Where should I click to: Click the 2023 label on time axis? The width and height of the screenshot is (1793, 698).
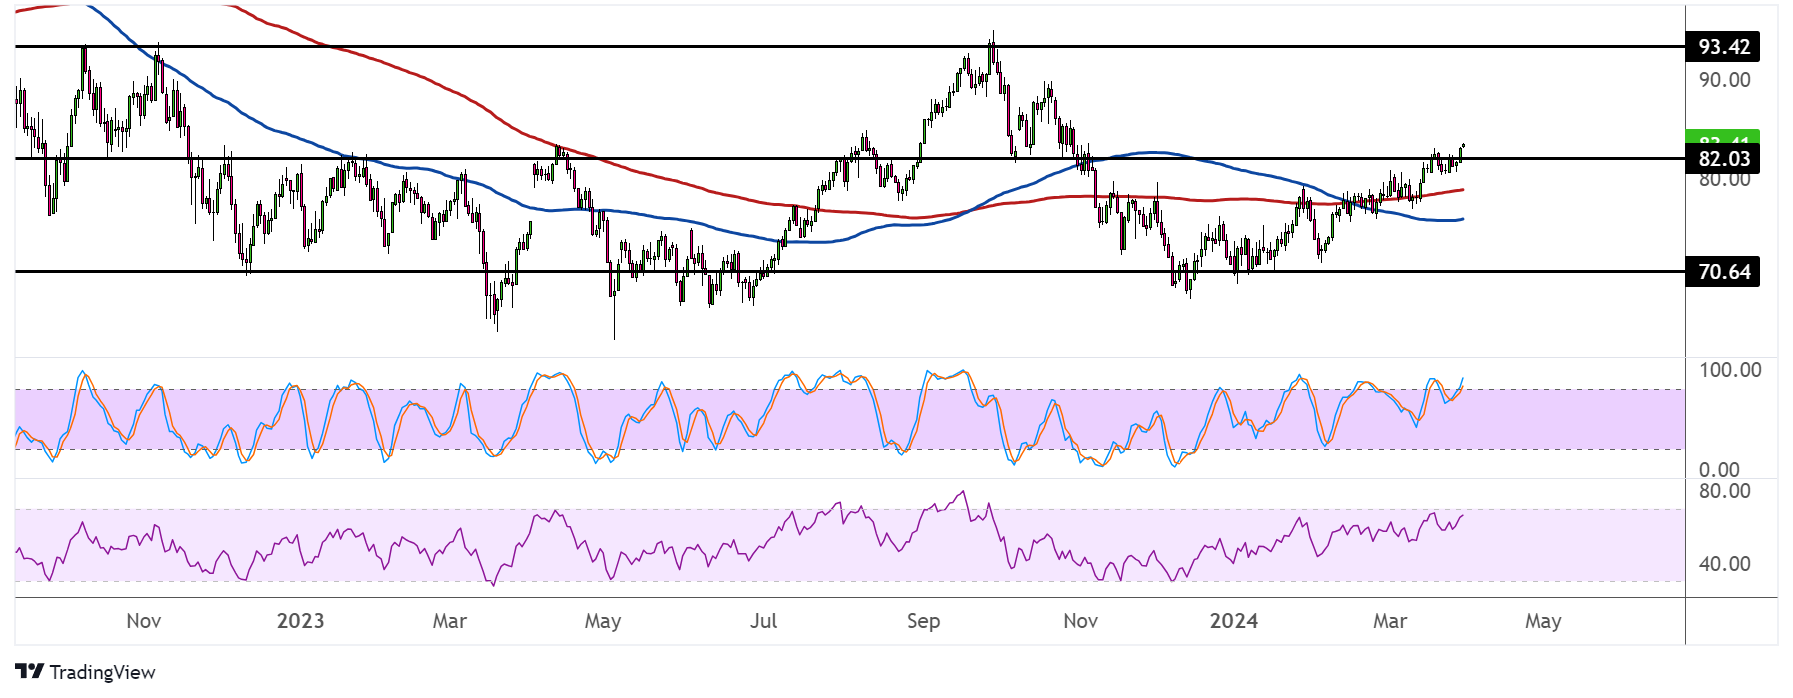coord(300,621)
